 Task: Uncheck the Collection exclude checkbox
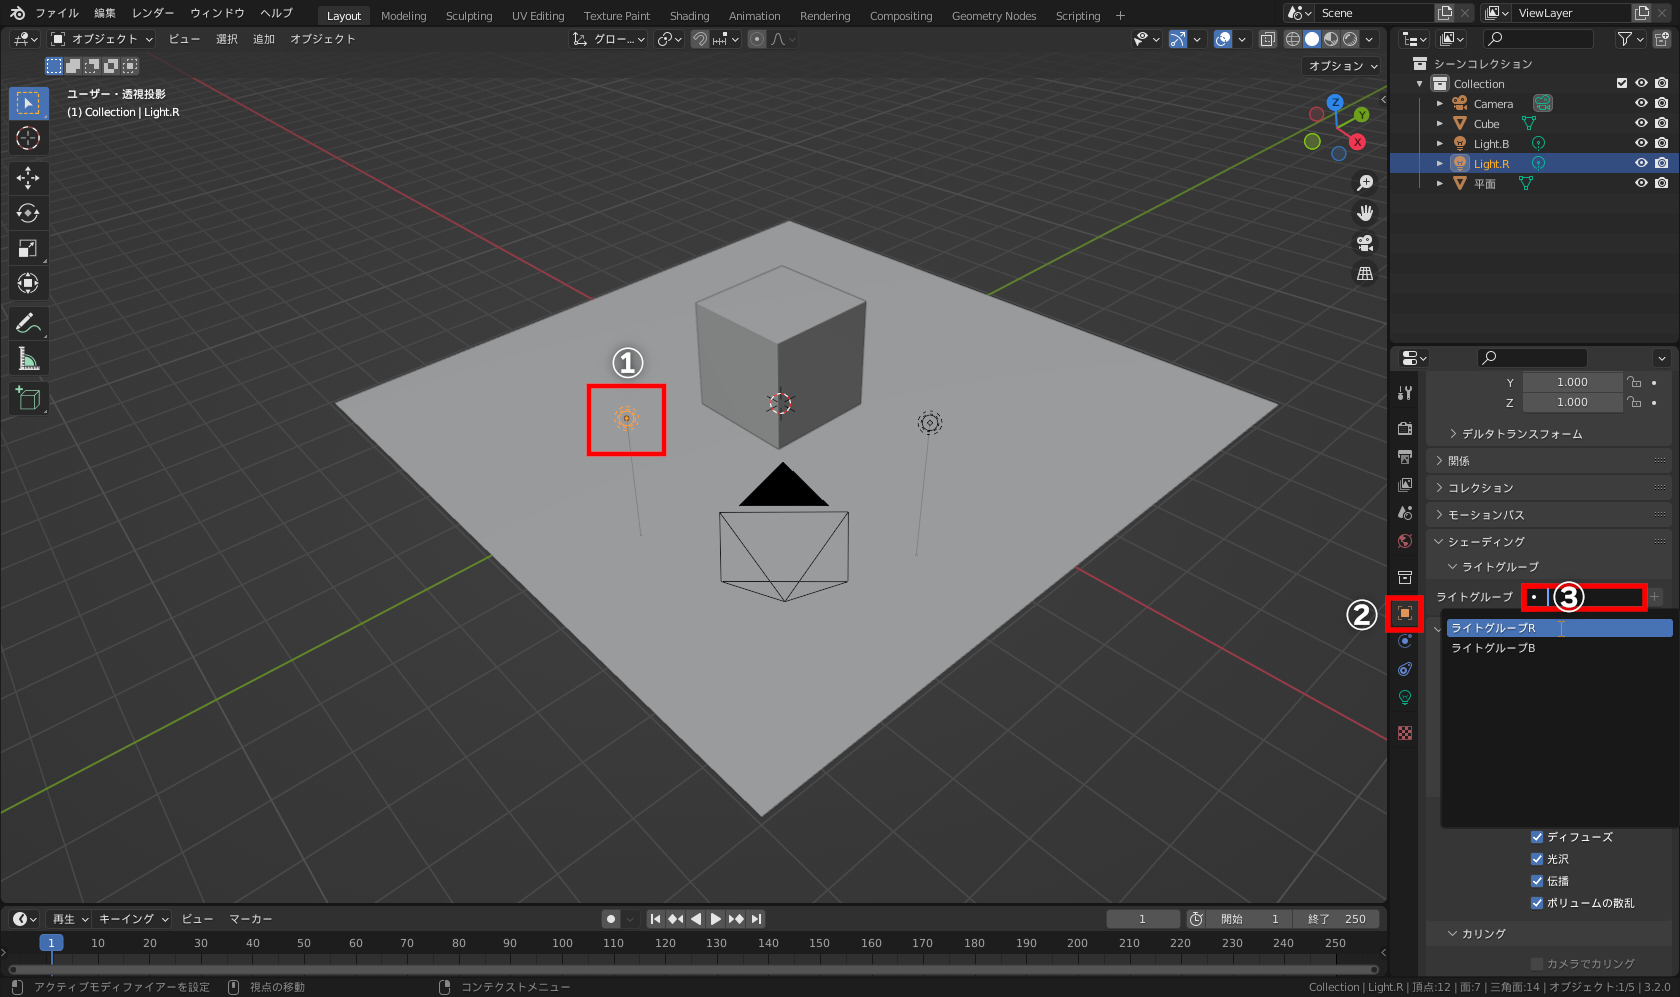click(x=1622, y=83)
